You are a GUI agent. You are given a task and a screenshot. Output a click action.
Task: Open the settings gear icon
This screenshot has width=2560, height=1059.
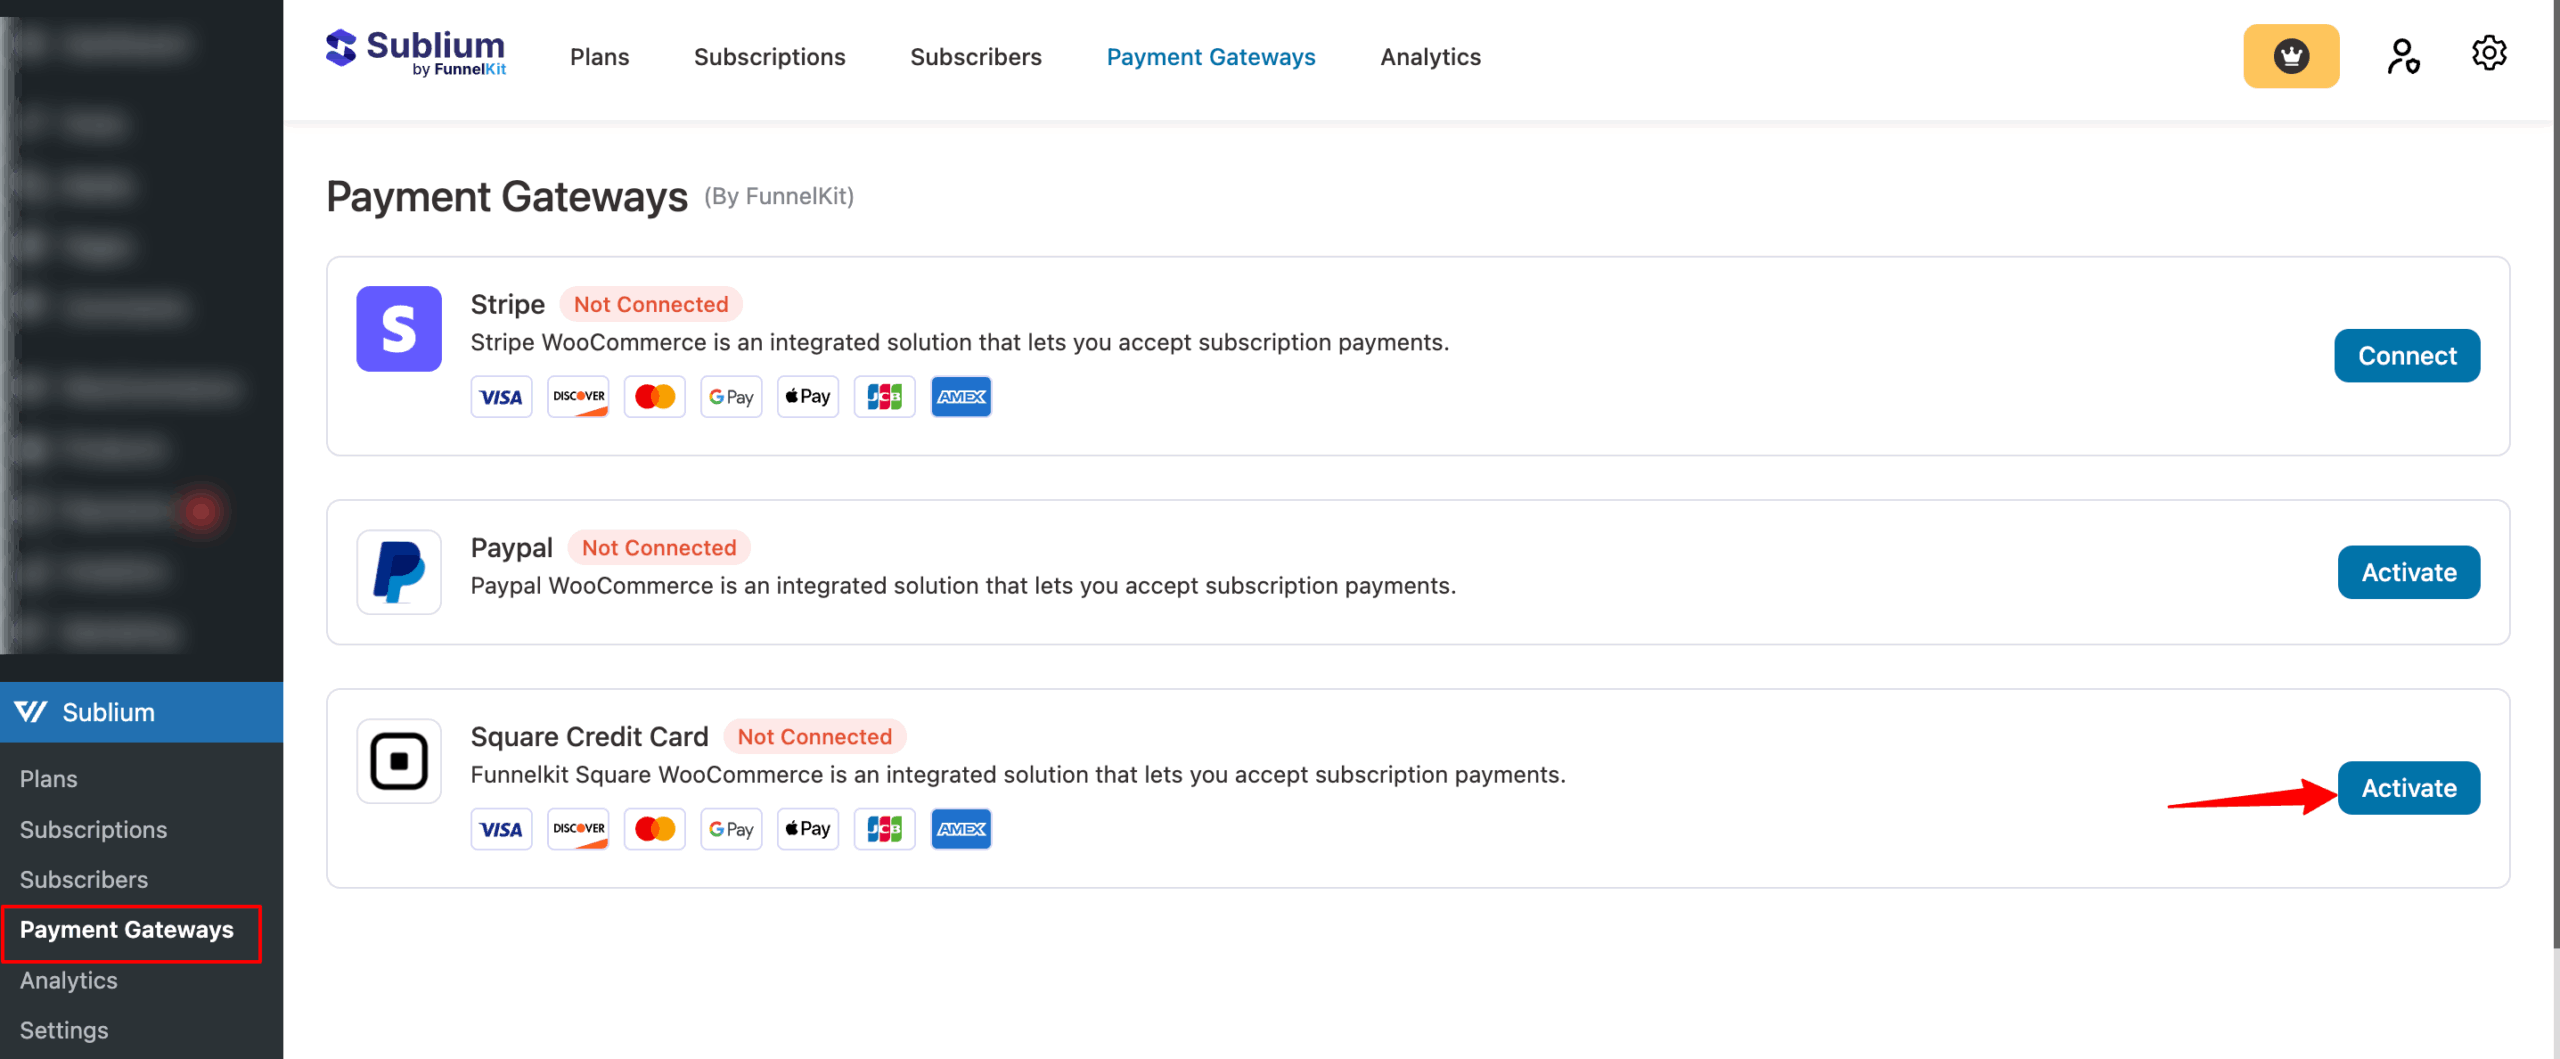tap(2488, 53)
